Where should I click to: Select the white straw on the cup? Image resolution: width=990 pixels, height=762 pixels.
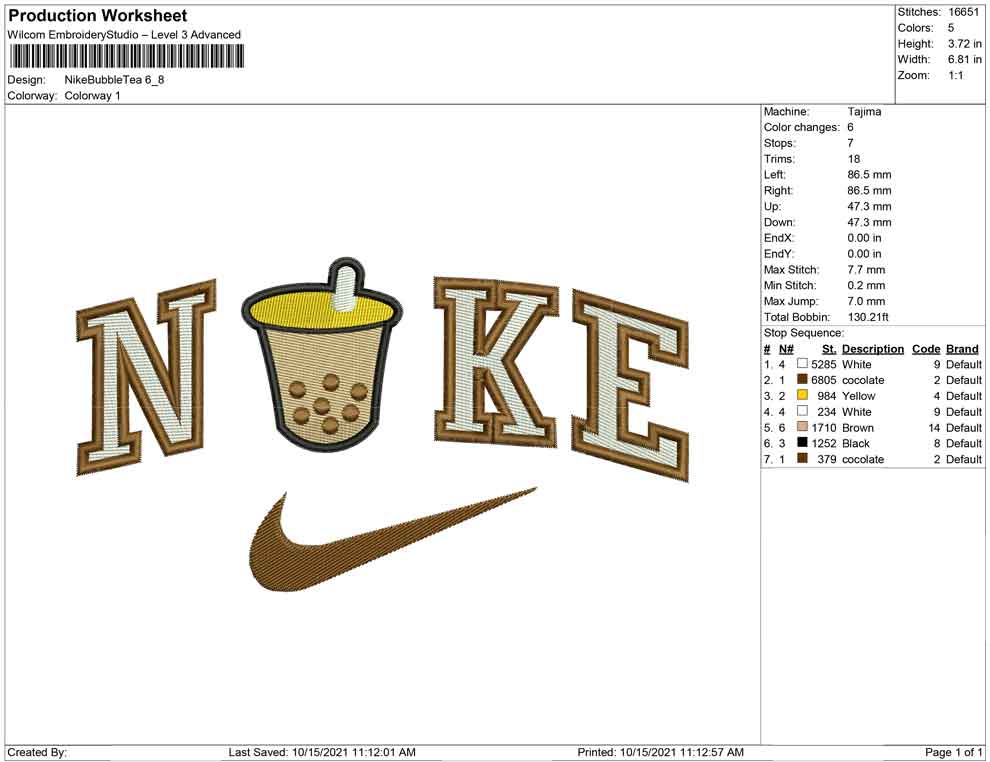[343, 286]
